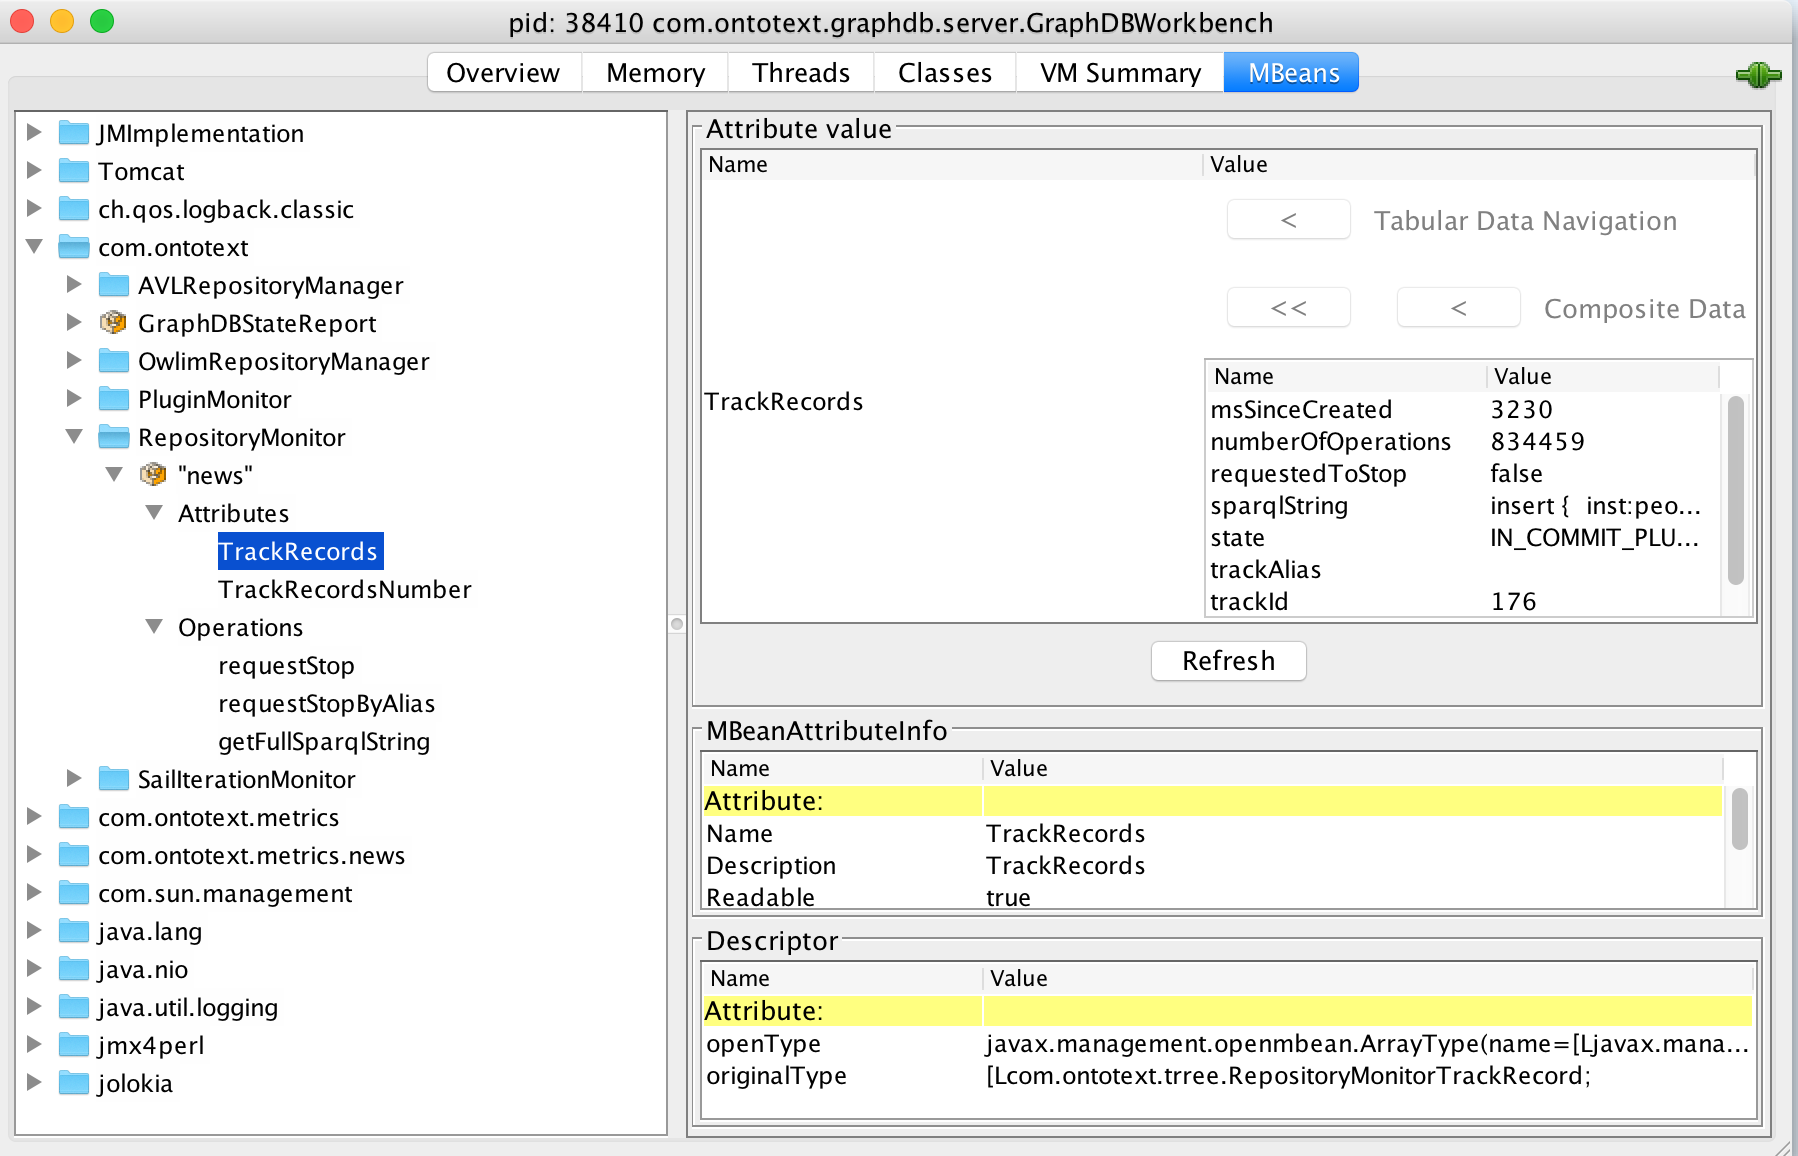Select the requestStopByAlias operation
This screenshot has height=1156, width=1798.
pos(327,704)
